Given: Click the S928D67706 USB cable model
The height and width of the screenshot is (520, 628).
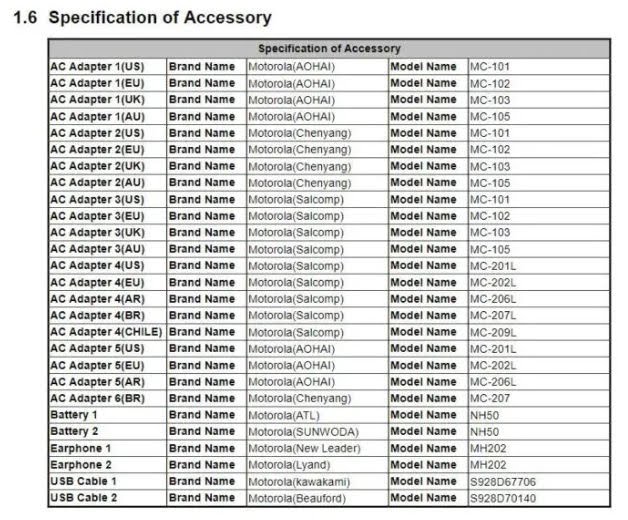Looking at the screenshot, I should point(503,482).
